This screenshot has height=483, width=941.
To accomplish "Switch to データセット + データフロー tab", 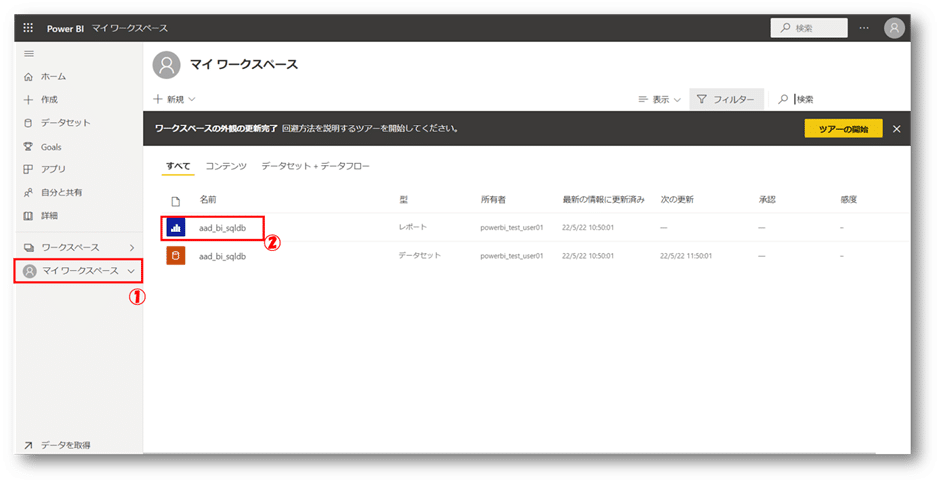I will [x=315, y=166].
